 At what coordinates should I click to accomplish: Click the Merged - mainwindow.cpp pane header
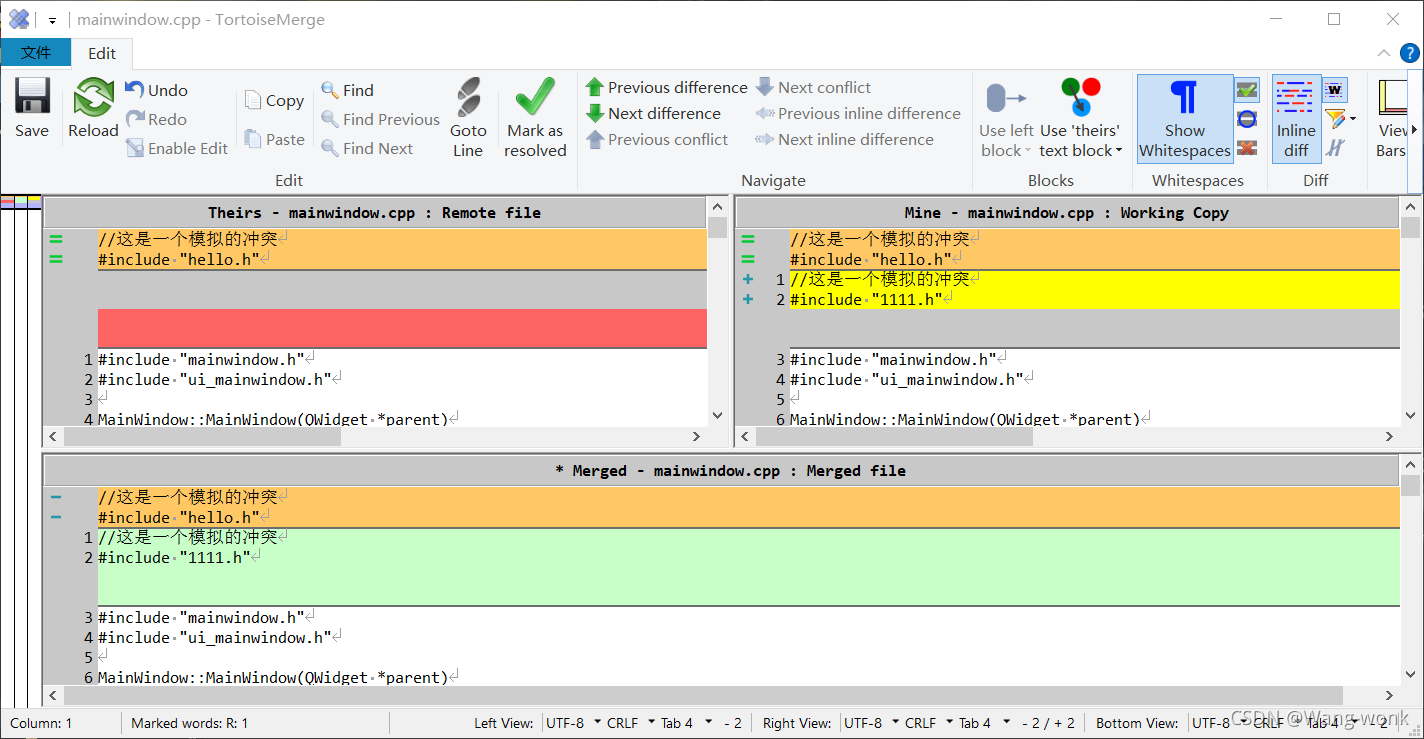[721, 470]
